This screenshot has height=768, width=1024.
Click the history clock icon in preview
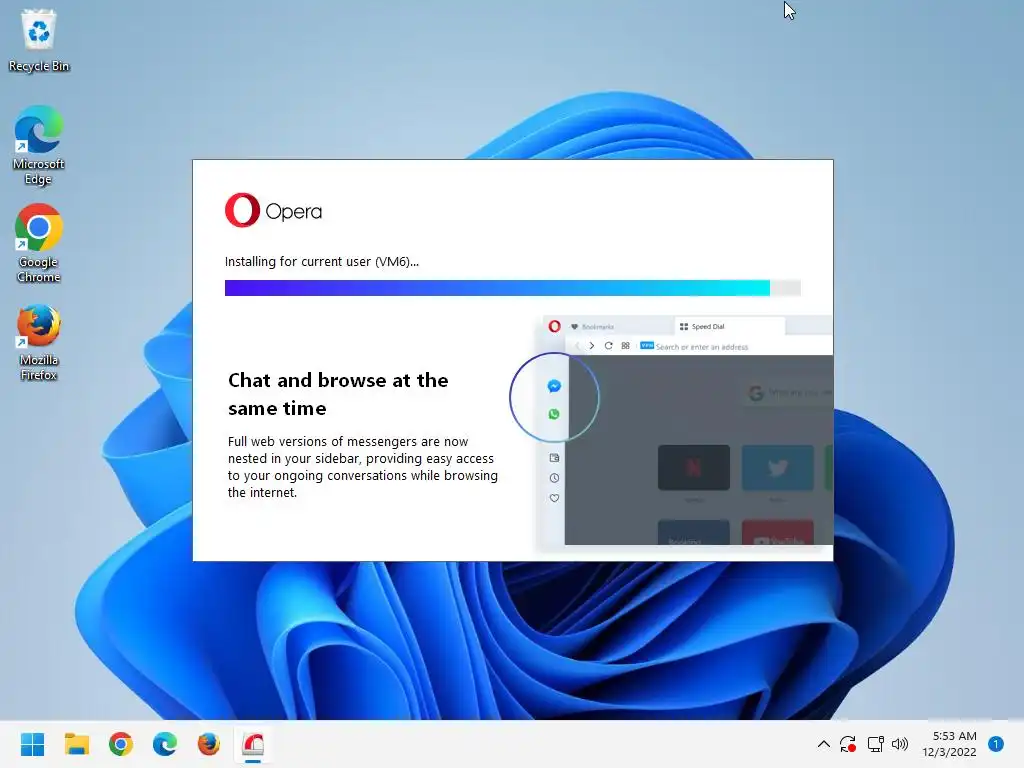click(554, 478)
